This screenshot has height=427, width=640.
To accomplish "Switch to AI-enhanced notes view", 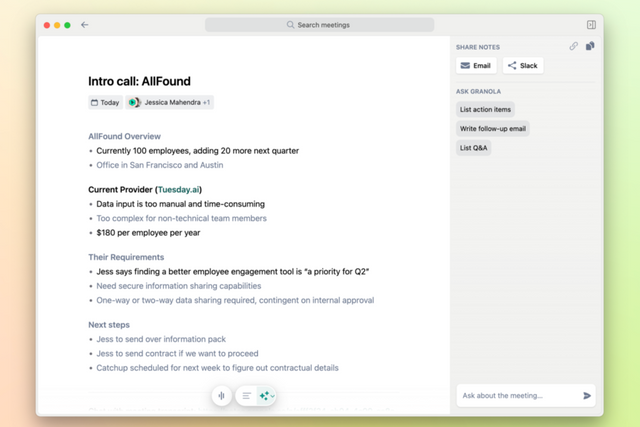I will click(263, 396).
